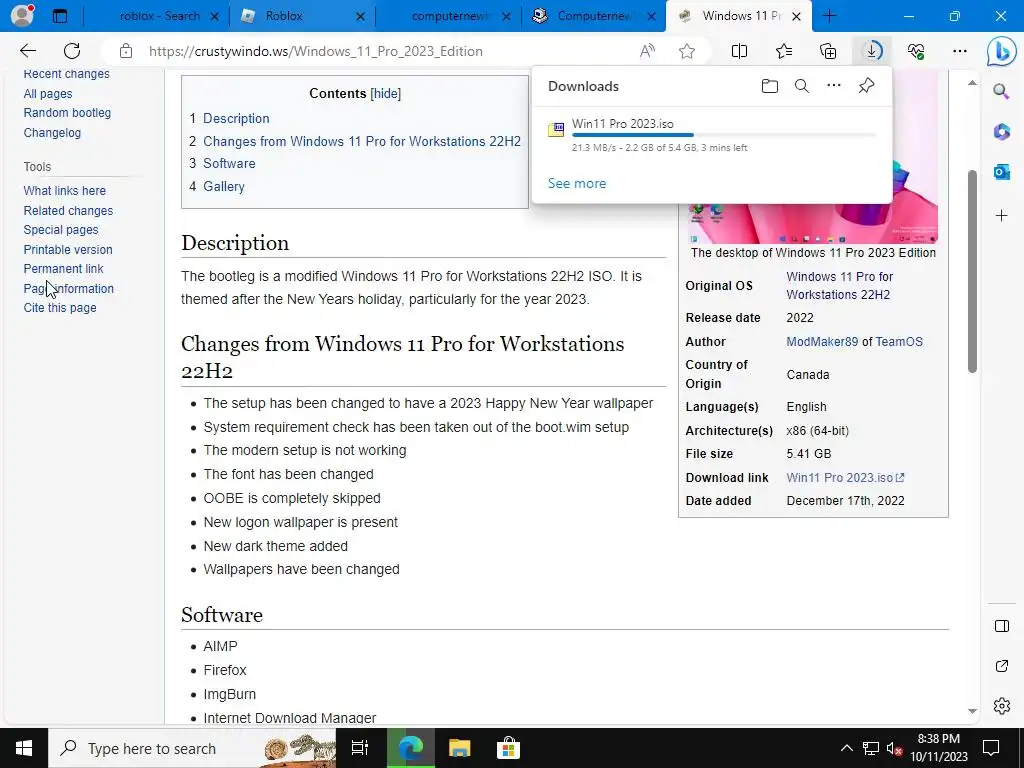The height and width of the screenshot is (768, 1024).
Task: Open Settings and more ellipsis menu
Action: (x=959, y=51)
